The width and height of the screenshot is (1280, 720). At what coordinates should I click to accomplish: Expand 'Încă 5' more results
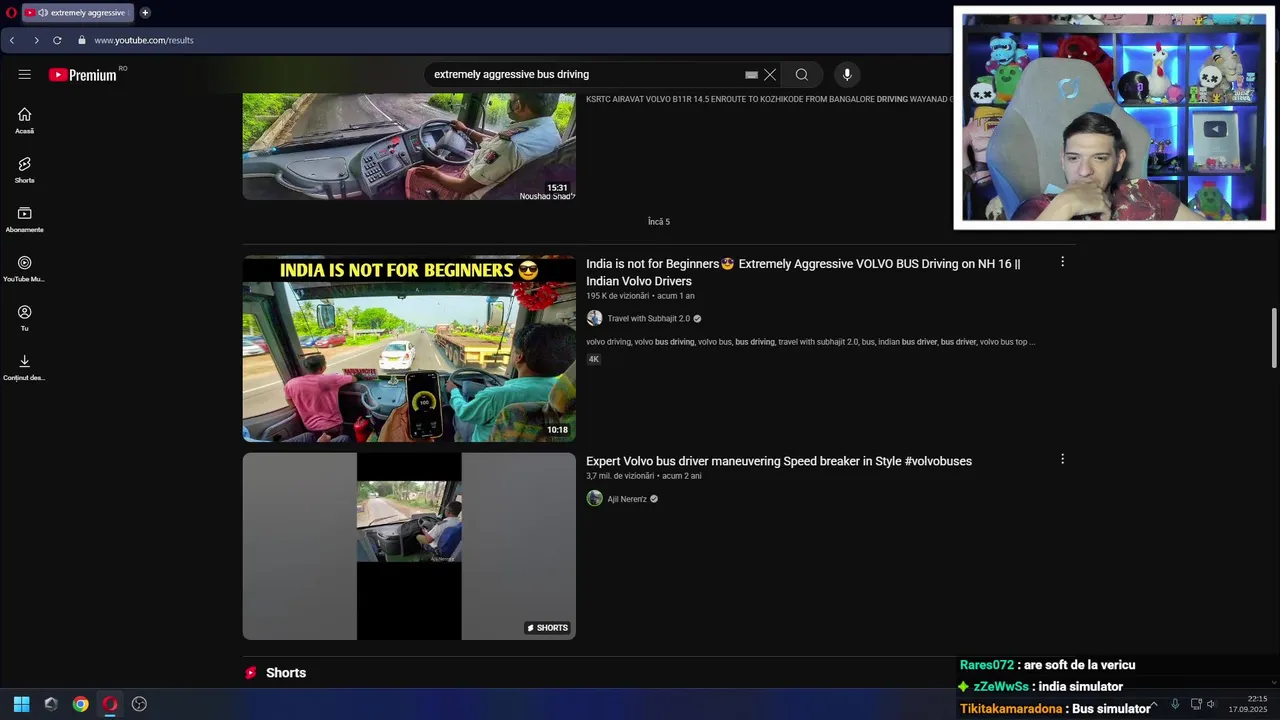click(x=659, y=222)
